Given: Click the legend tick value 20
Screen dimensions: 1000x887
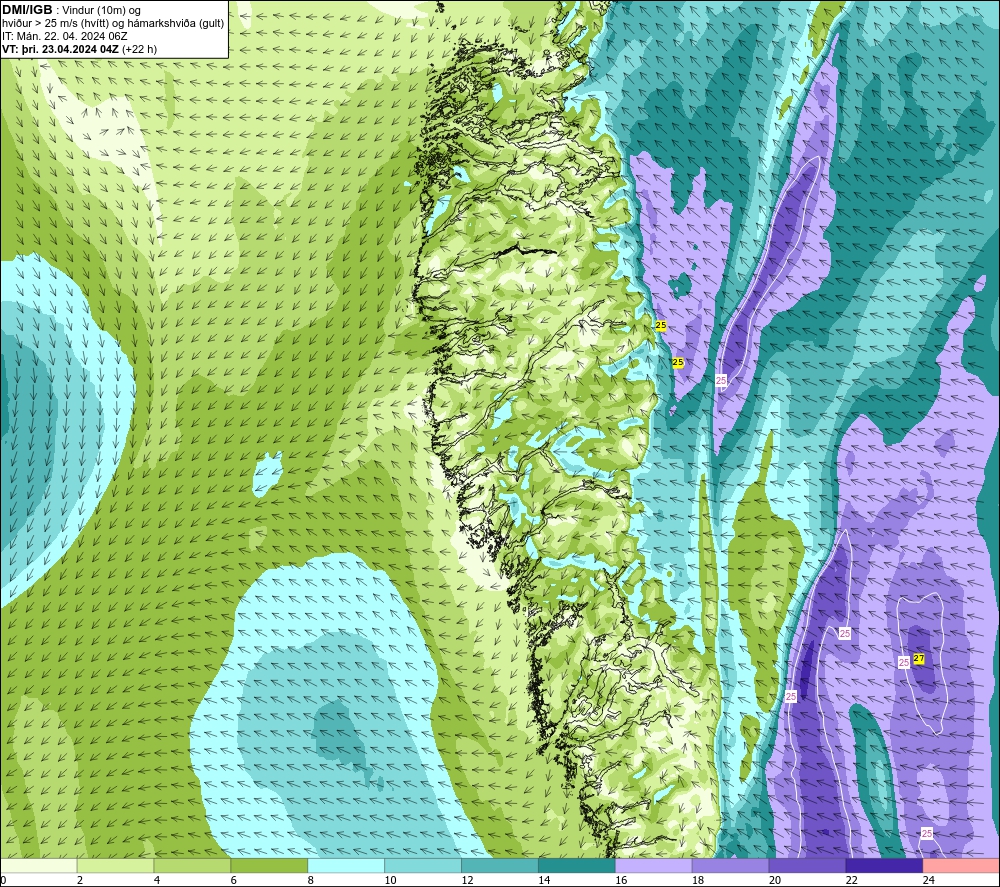Looking at the screenshot, I should tap(775, 880).
